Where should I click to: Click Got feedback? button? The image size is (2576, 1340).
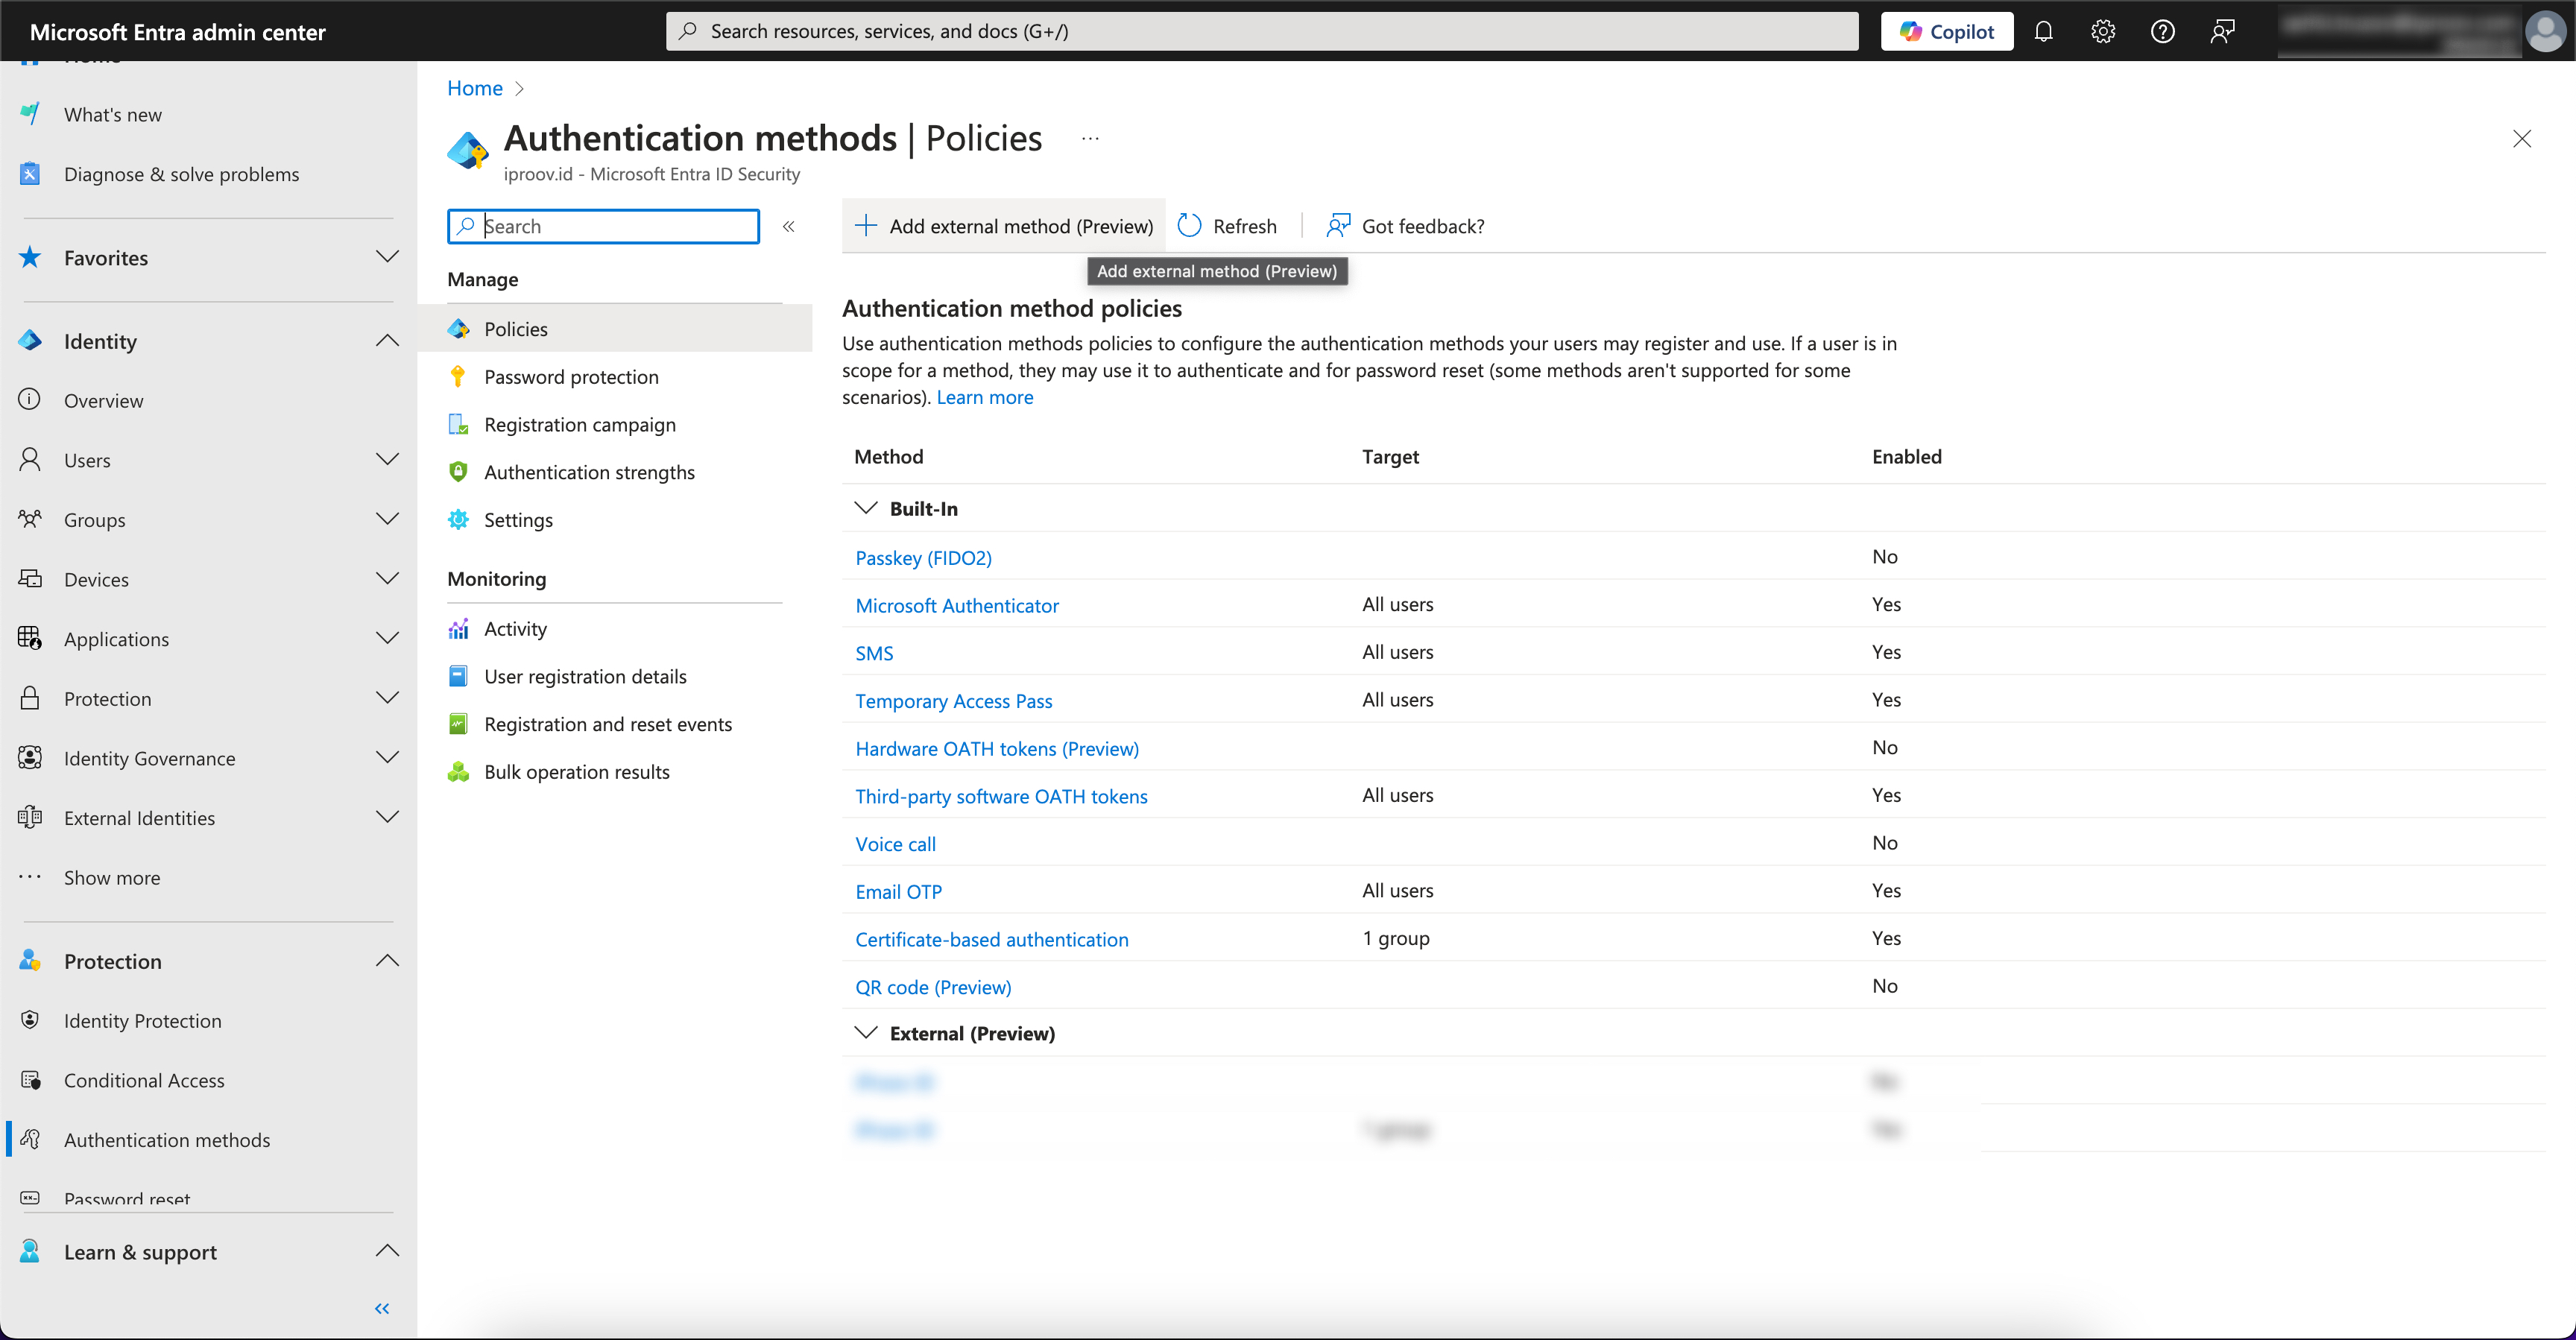point(1405,226)
